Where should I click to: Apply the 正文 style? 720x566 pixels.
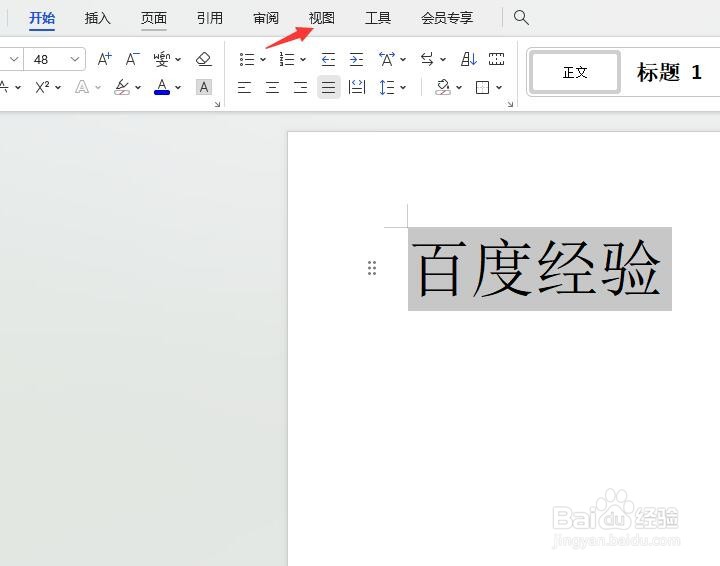point(575,73)
